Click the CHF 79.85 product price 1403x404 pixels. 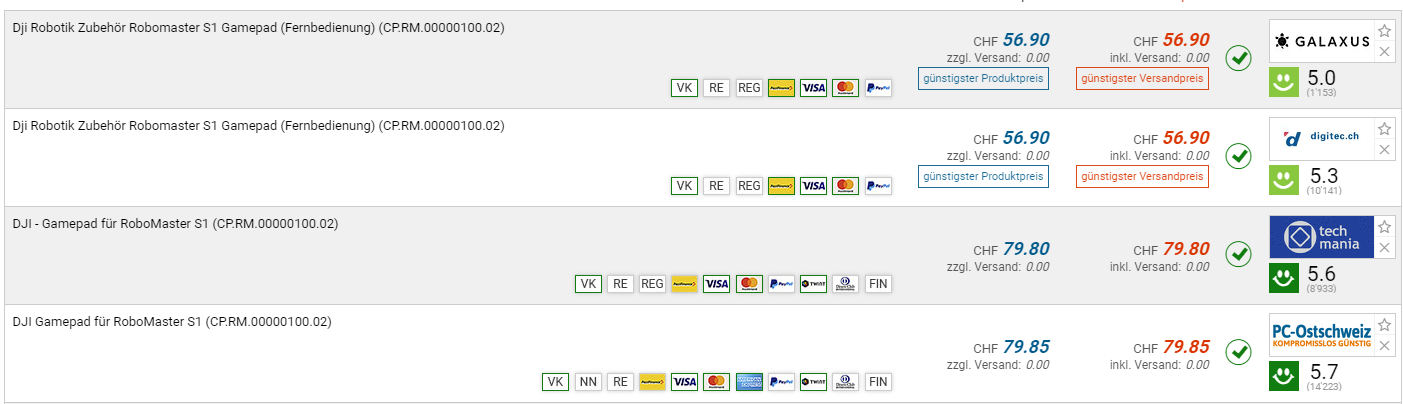(1026, 347)
